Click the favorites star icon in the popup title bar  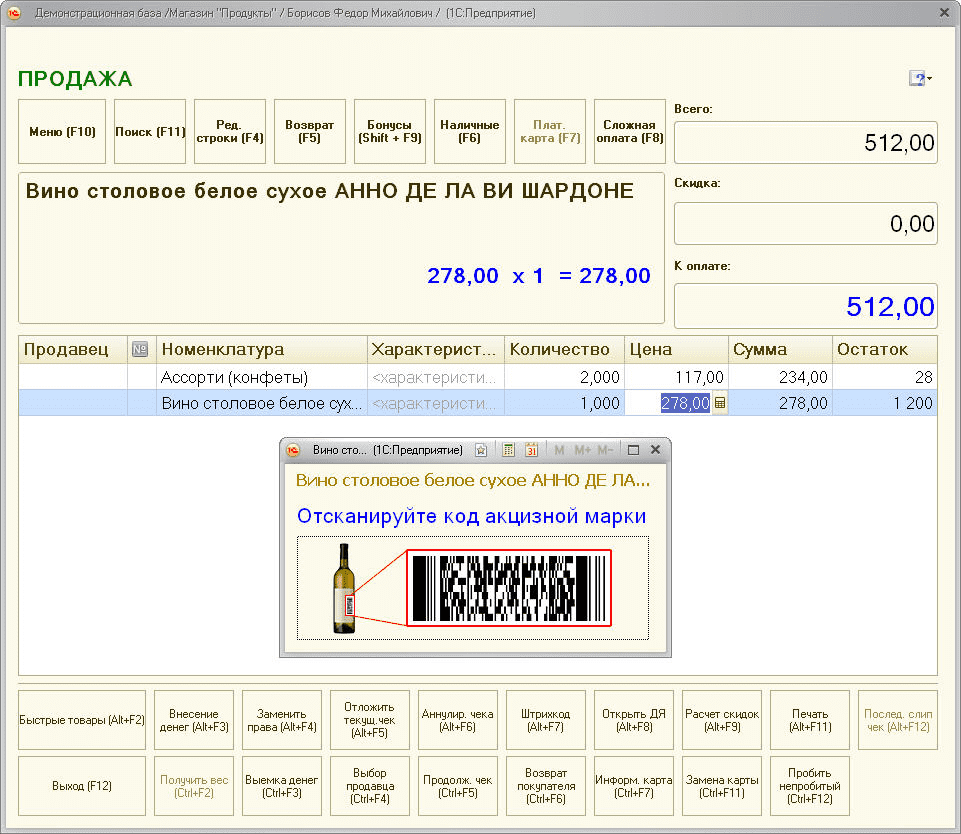pos(481,450)
